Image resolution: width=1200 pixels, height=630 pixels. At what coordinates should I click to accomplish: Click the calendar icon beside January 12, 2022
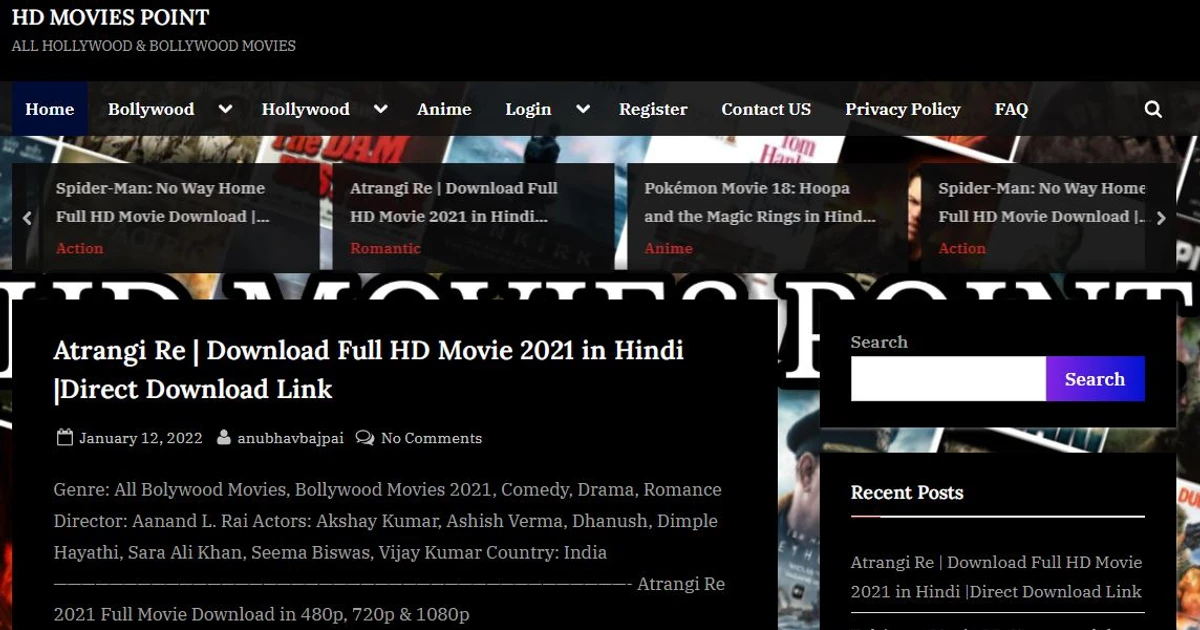coord(65,437)
